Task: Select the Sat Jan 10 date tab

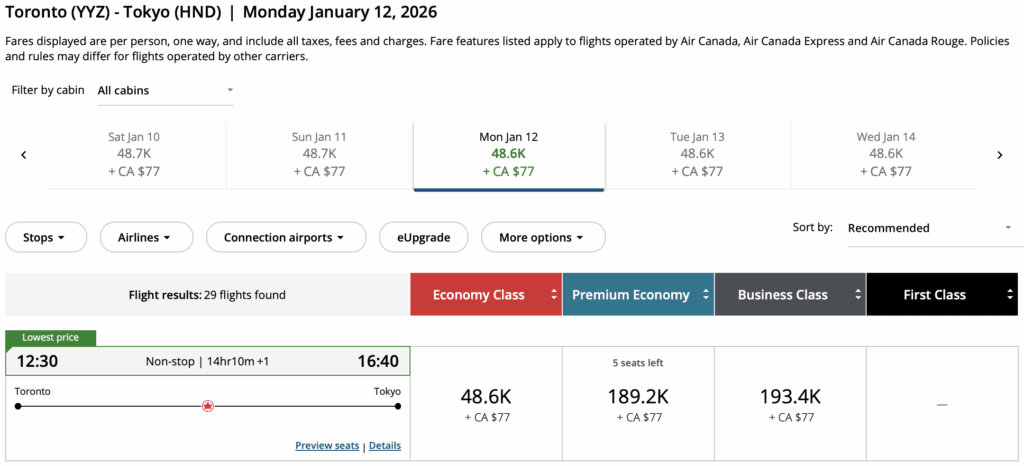Action: point(134,154)
